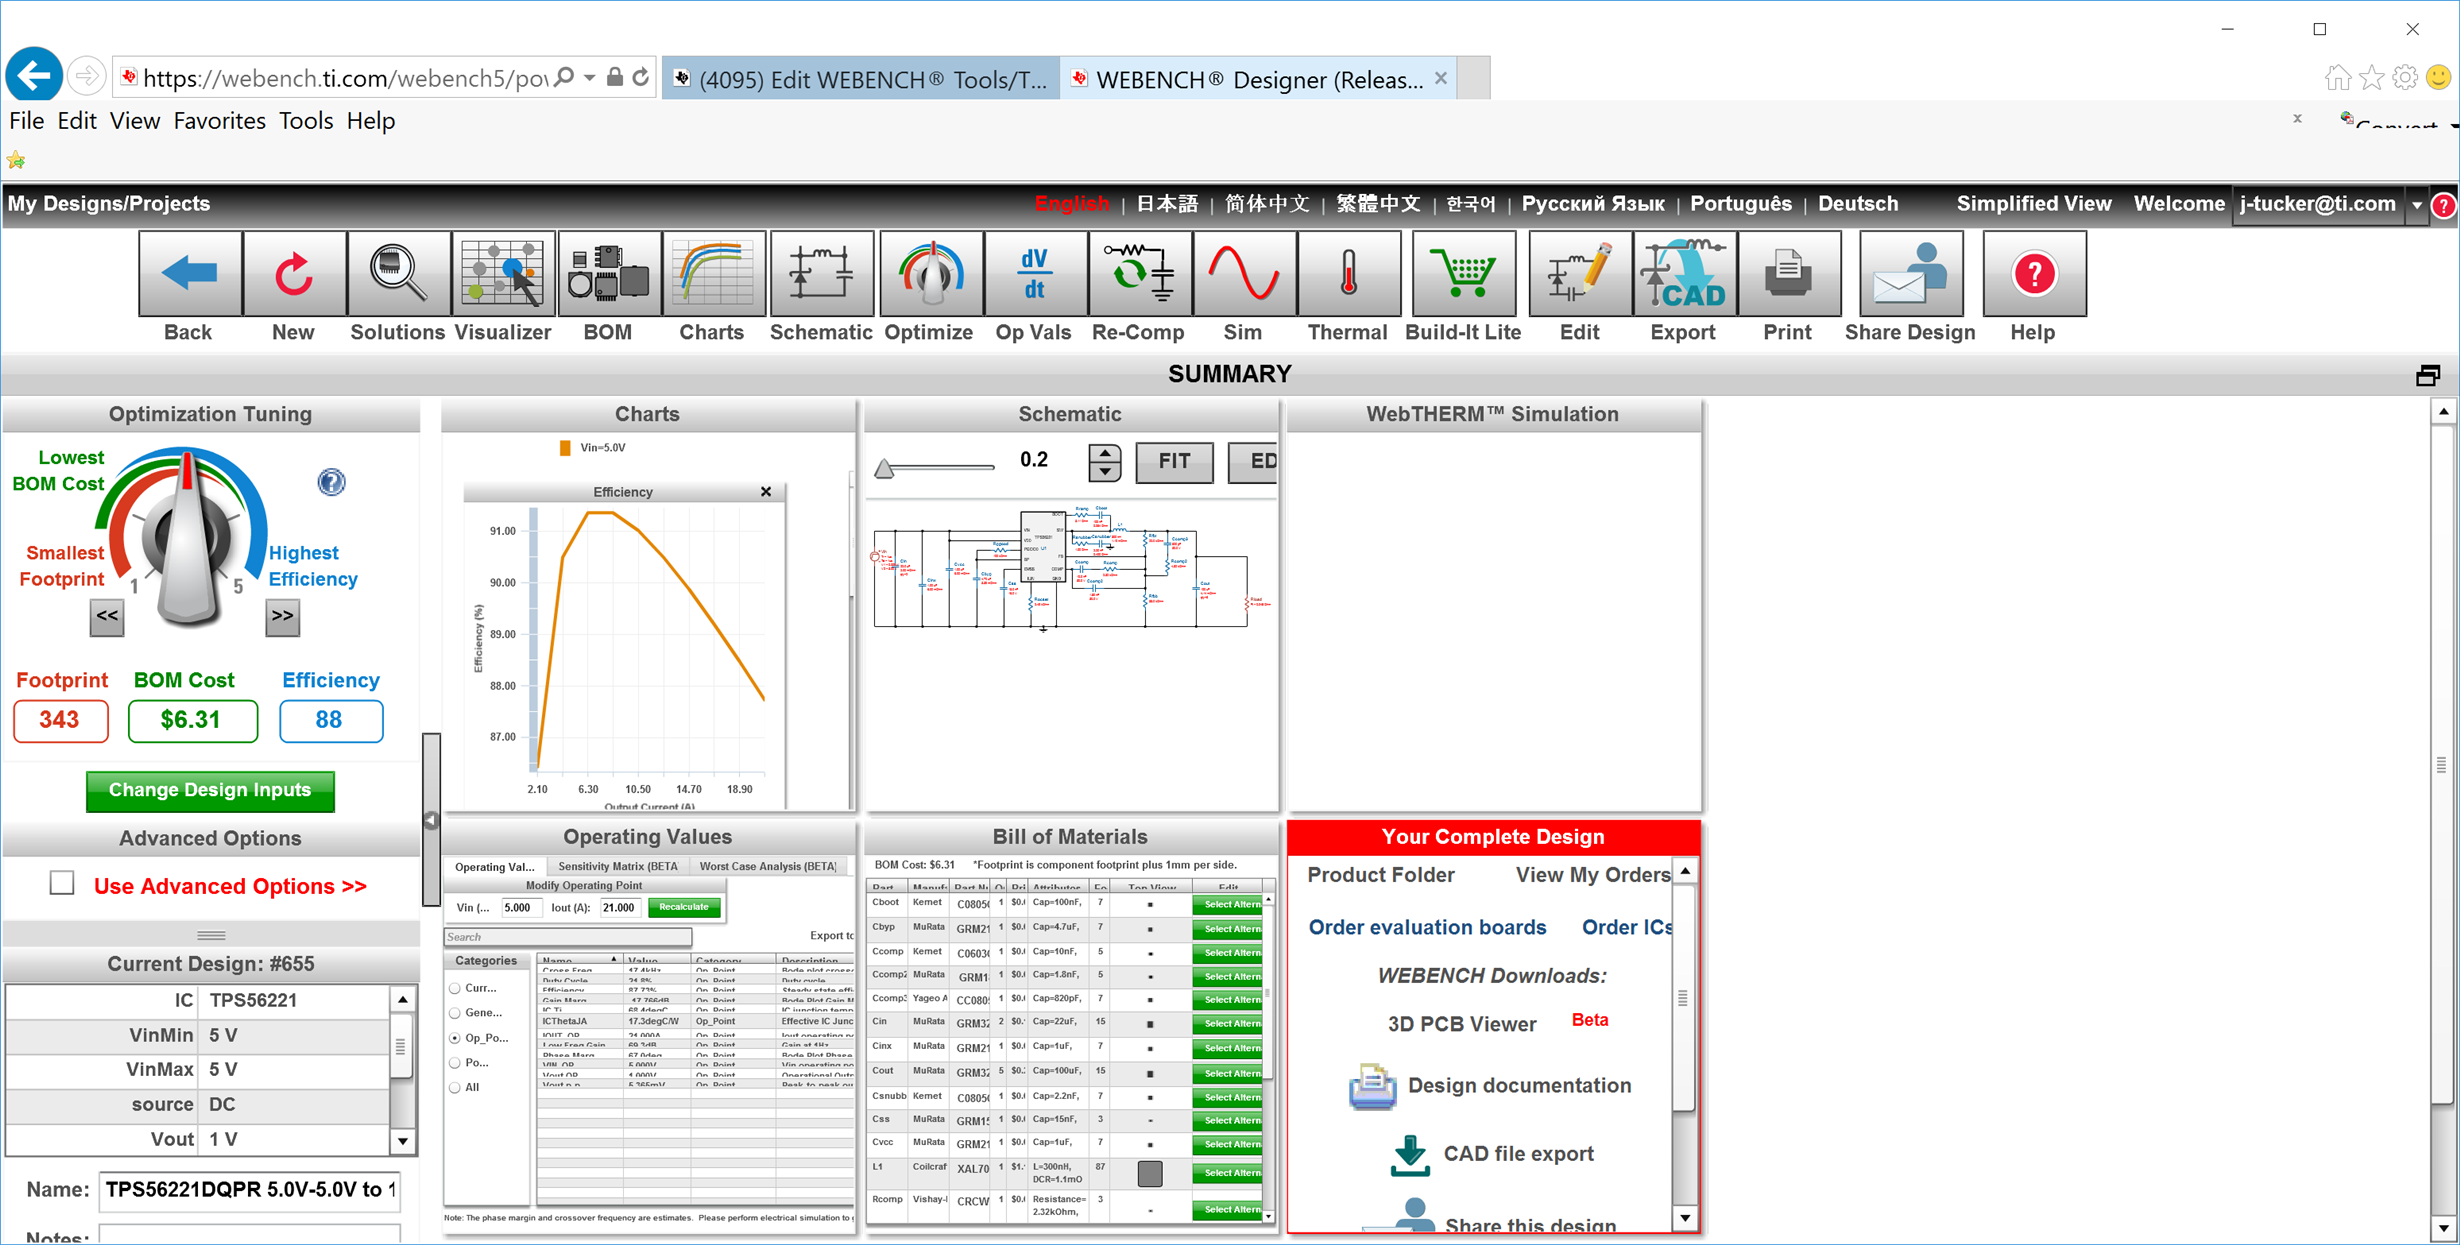Open the address bar dropdown arrow
This screenshot has width=2460, height=1245.
[590, 77]
